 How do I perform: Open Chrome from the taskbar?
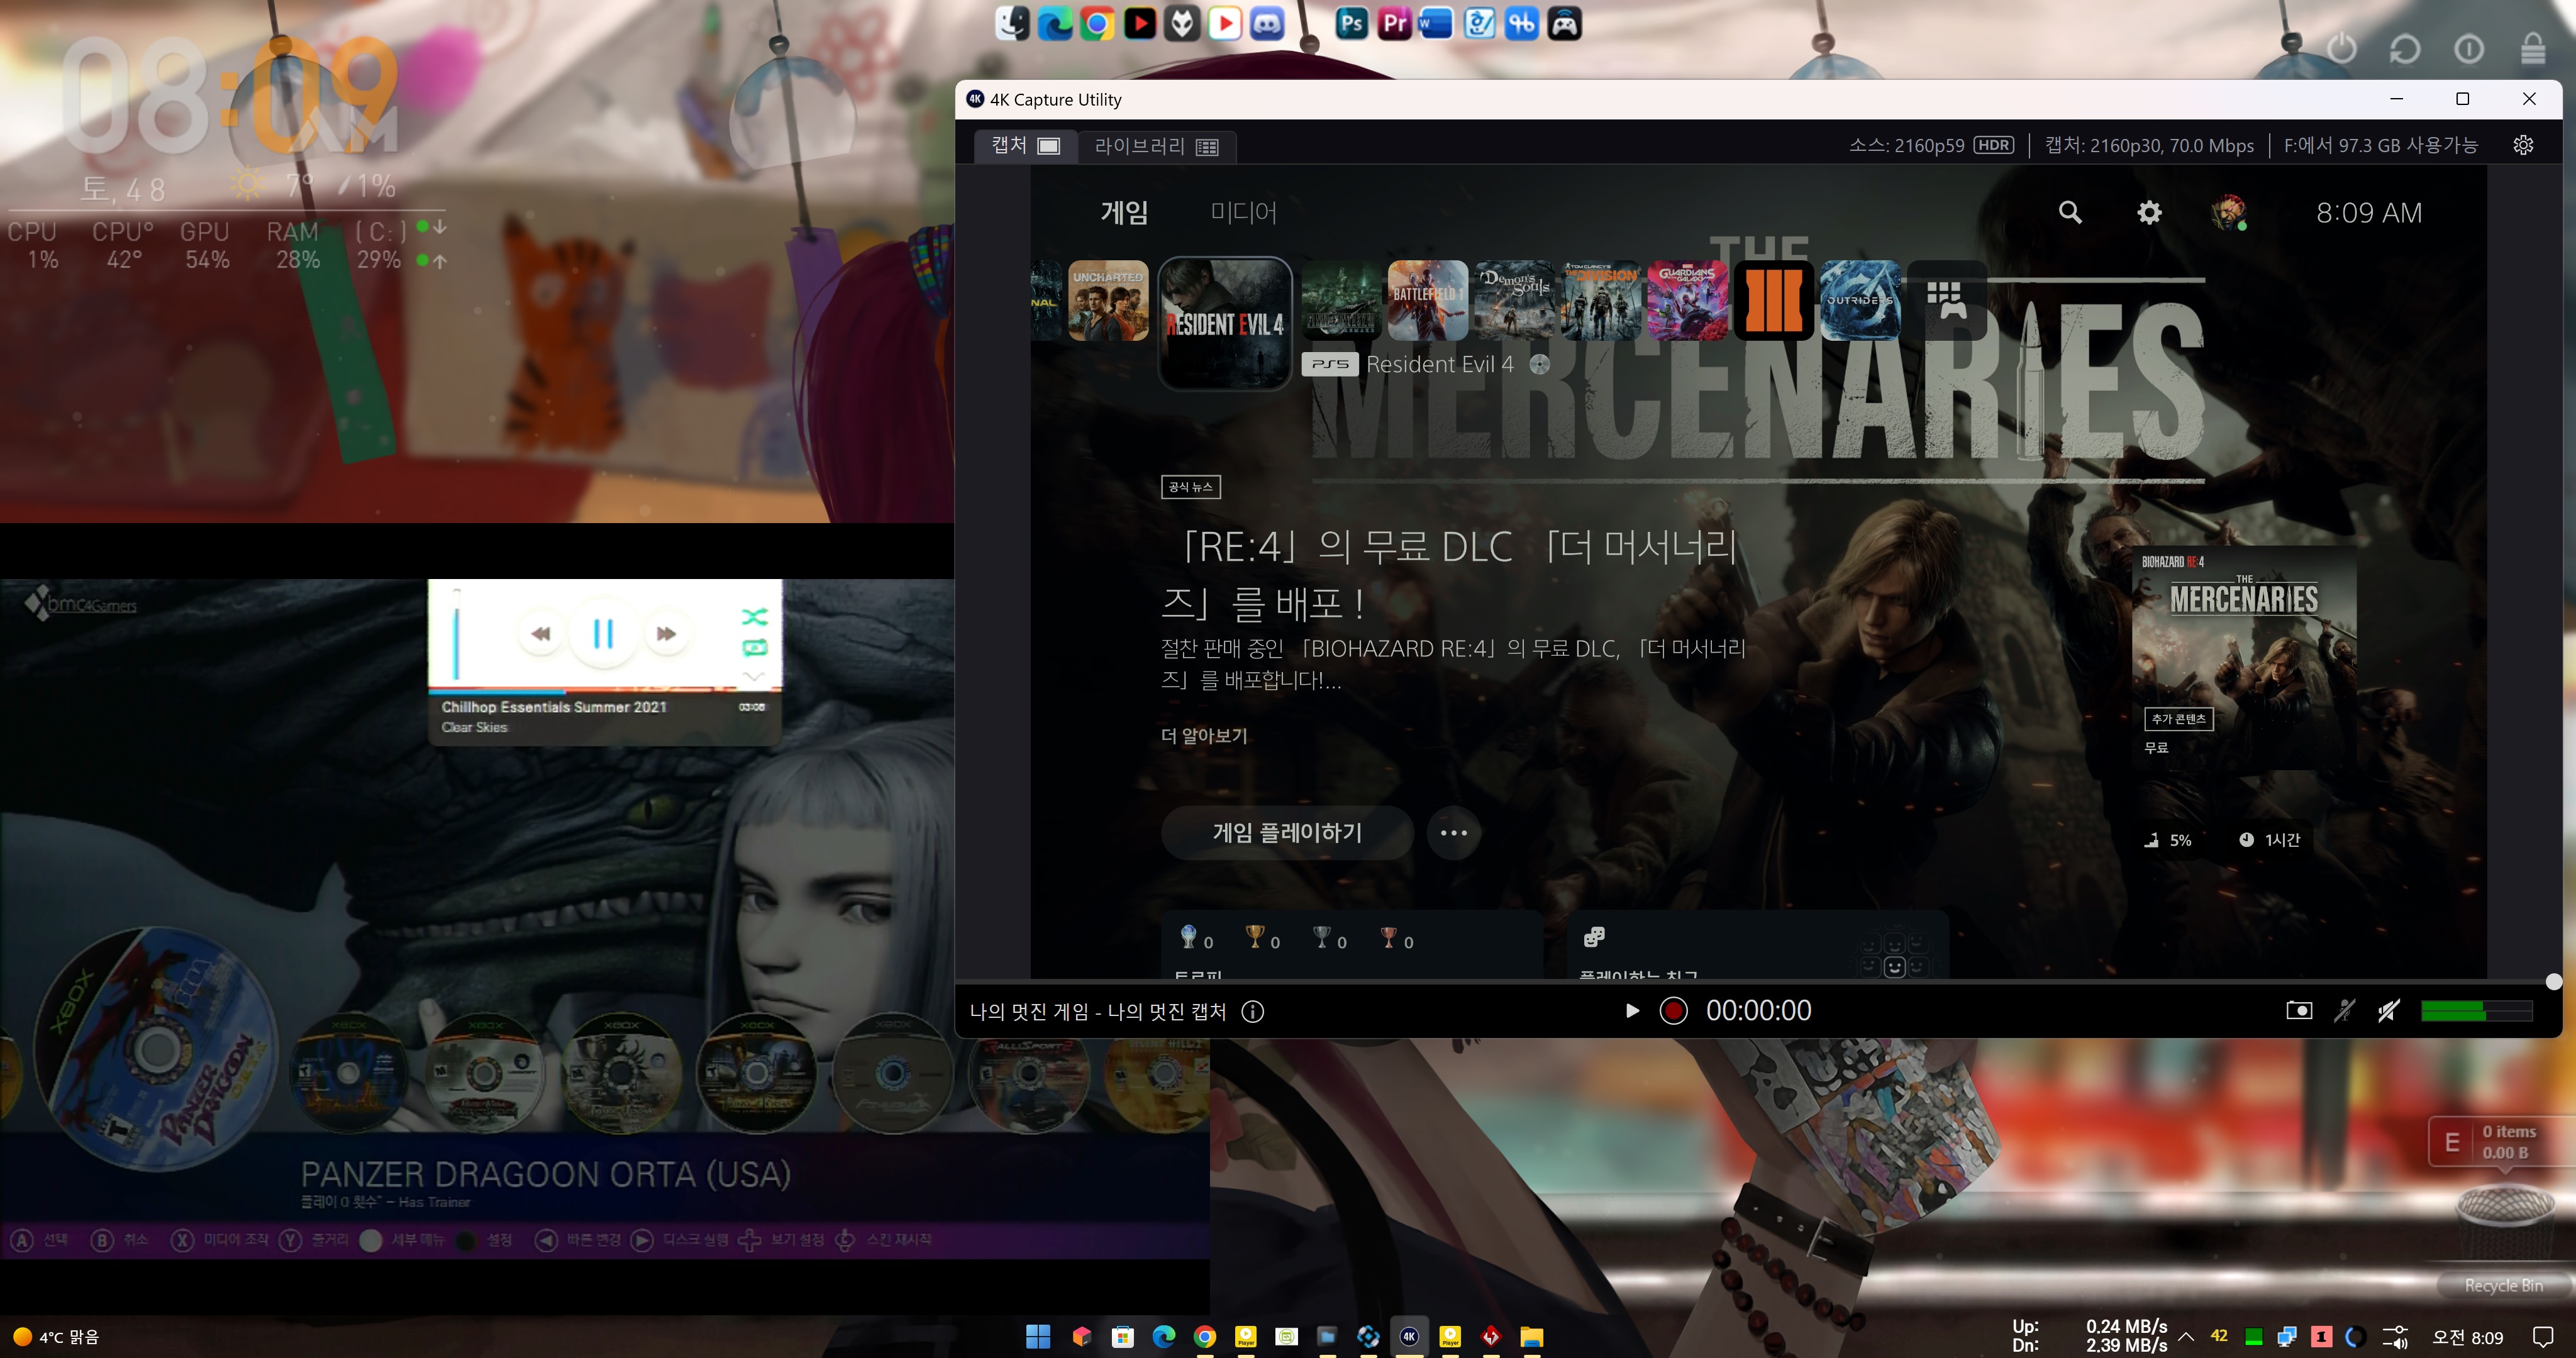[1205, 1336]
